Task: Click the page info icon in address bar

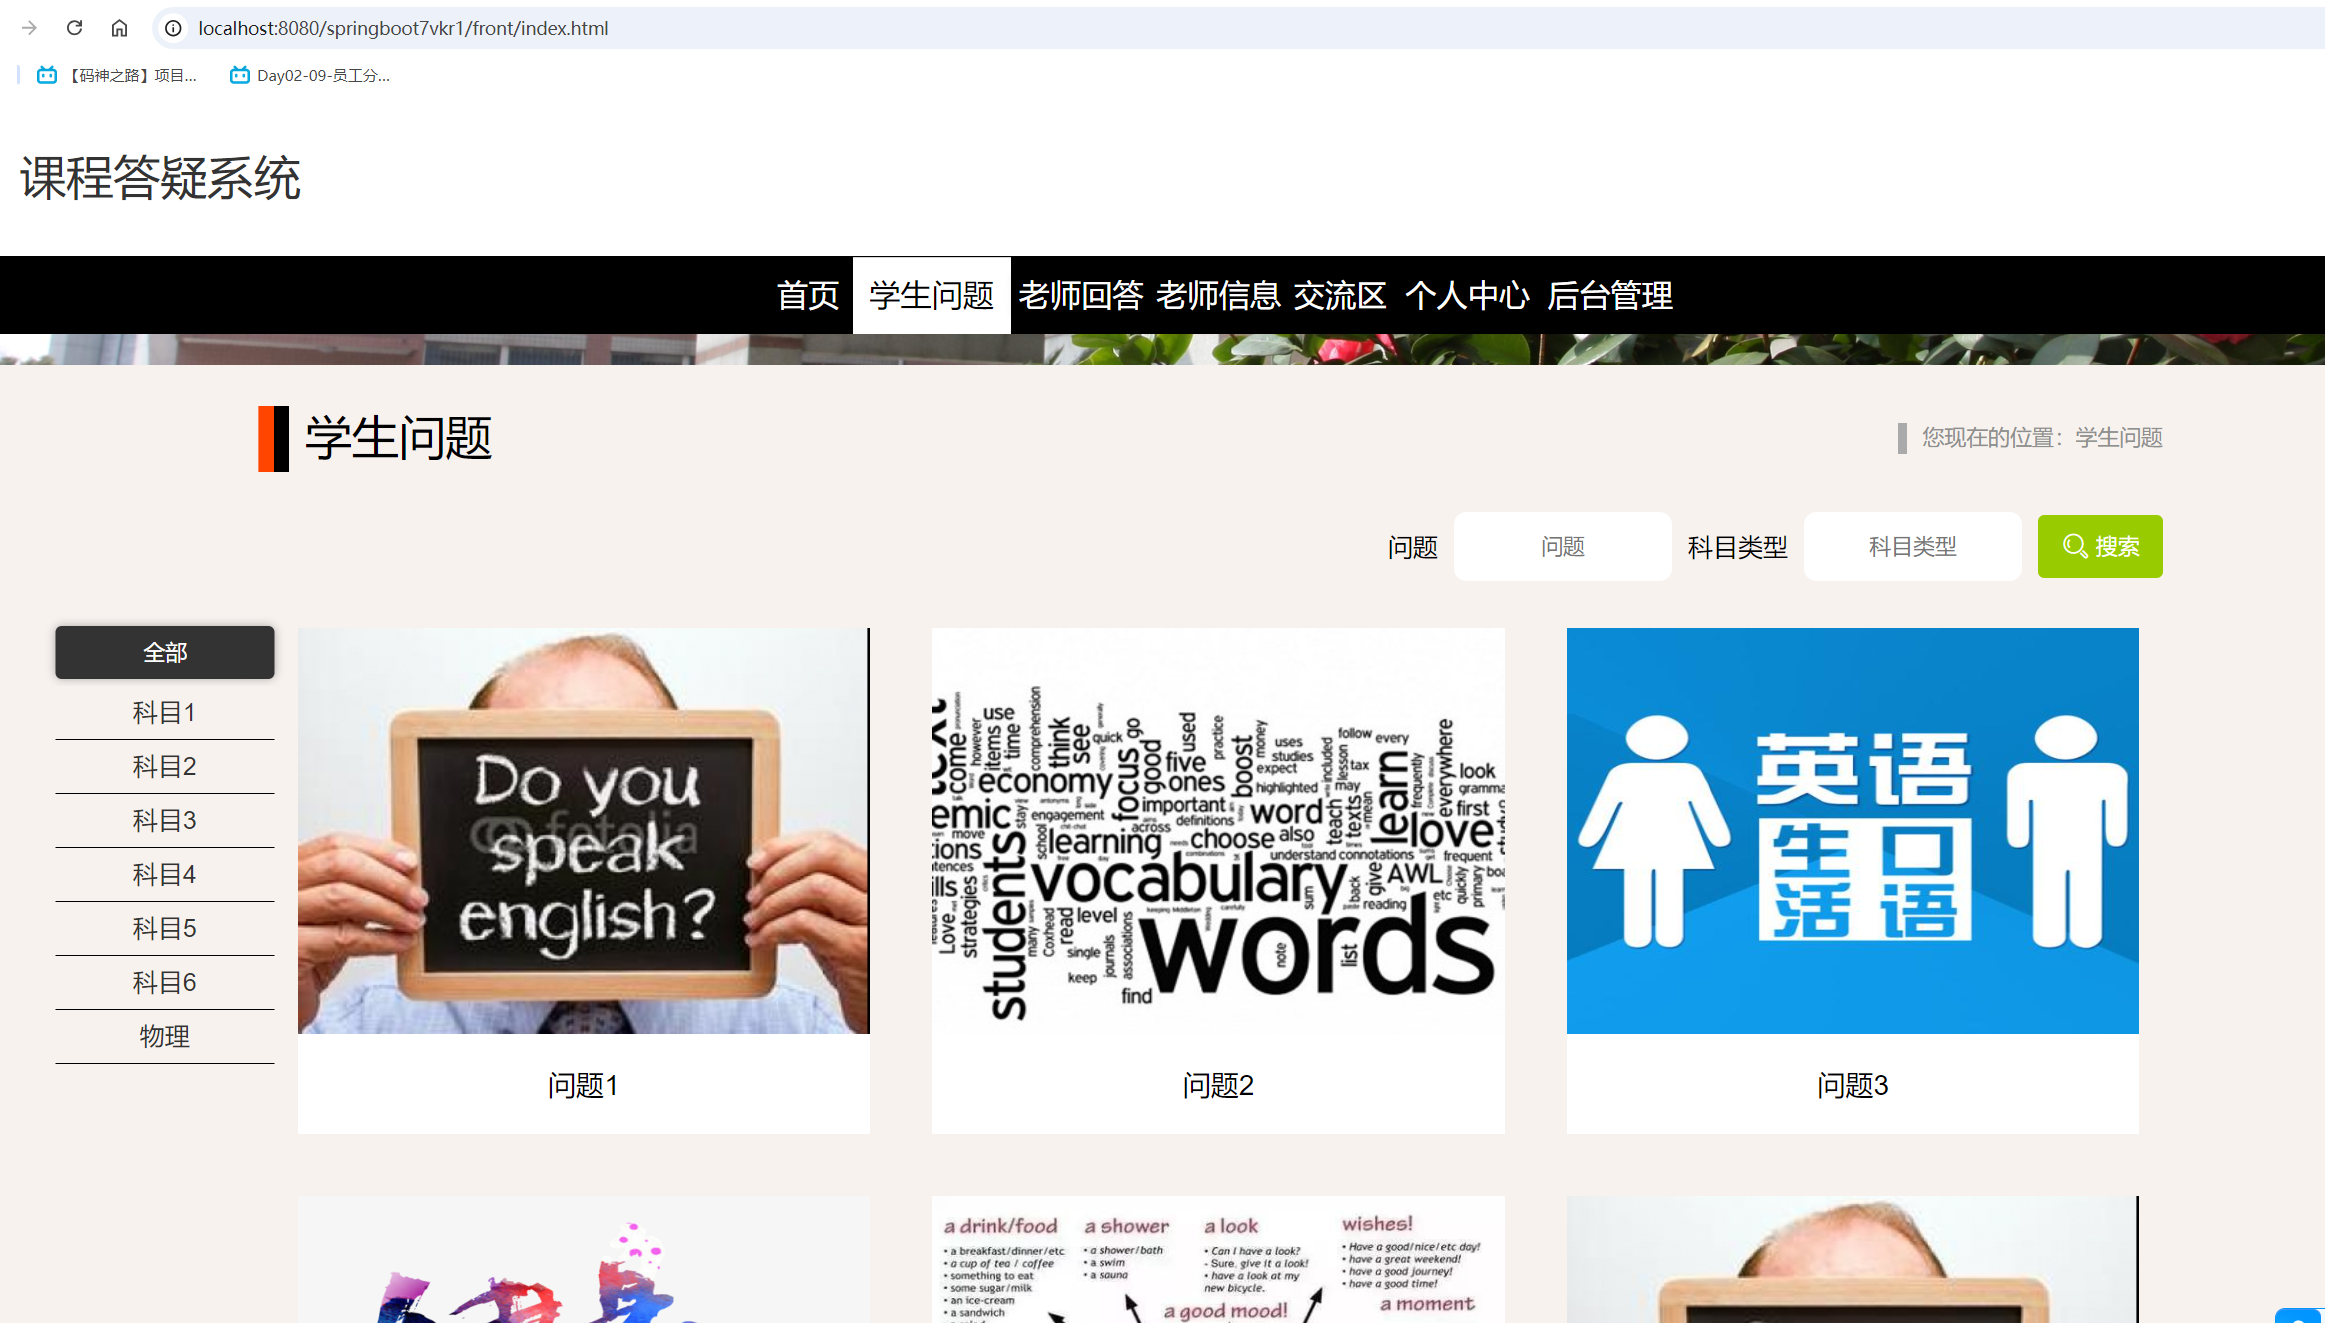Action: 174,28
